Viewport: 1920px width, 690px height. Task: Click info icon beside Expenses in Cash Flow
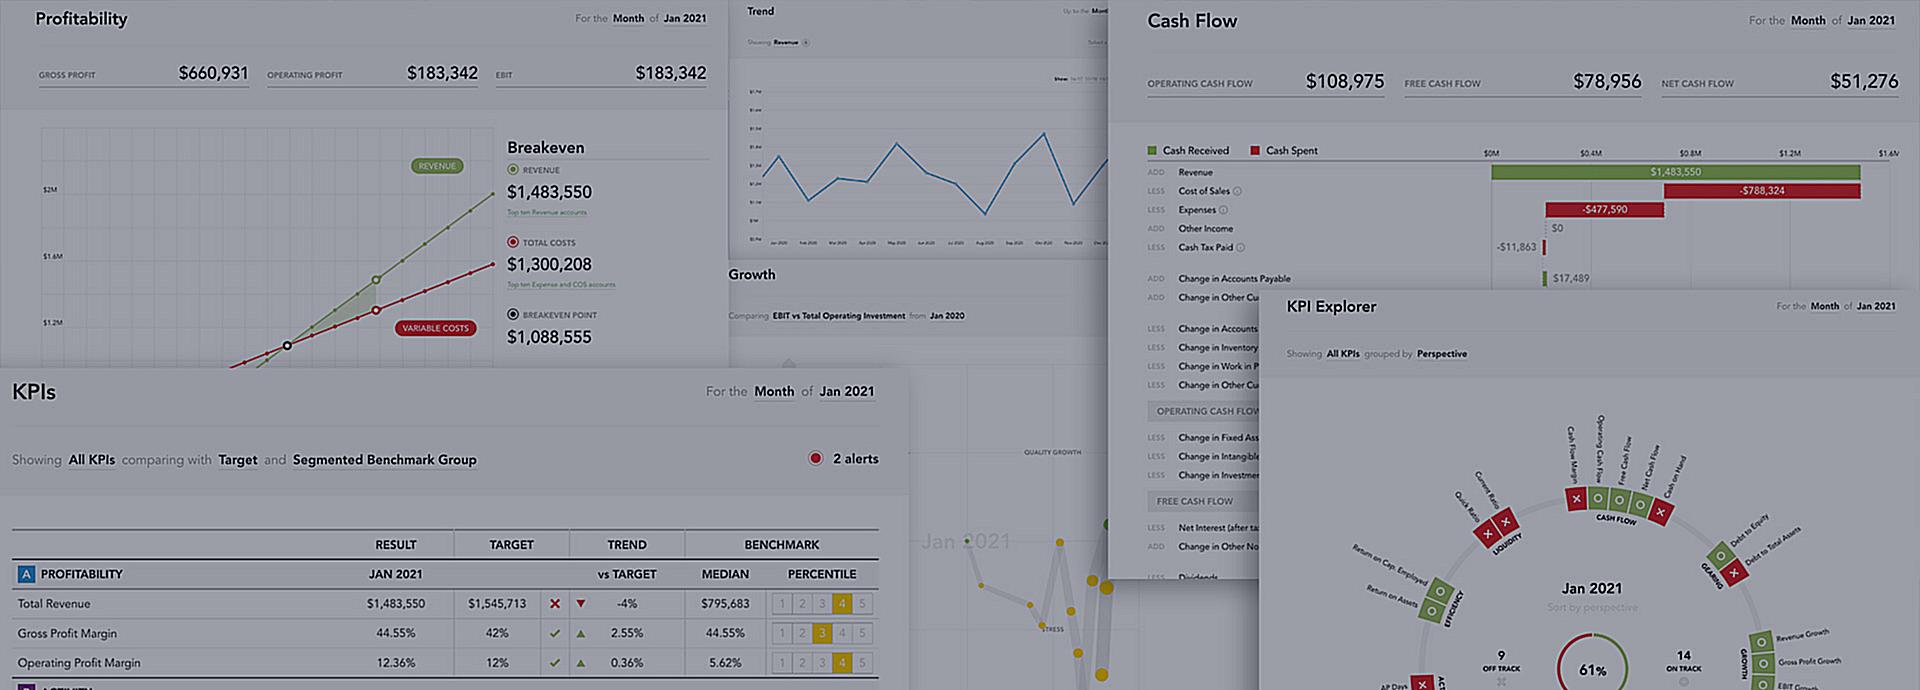click(1223, 210)
